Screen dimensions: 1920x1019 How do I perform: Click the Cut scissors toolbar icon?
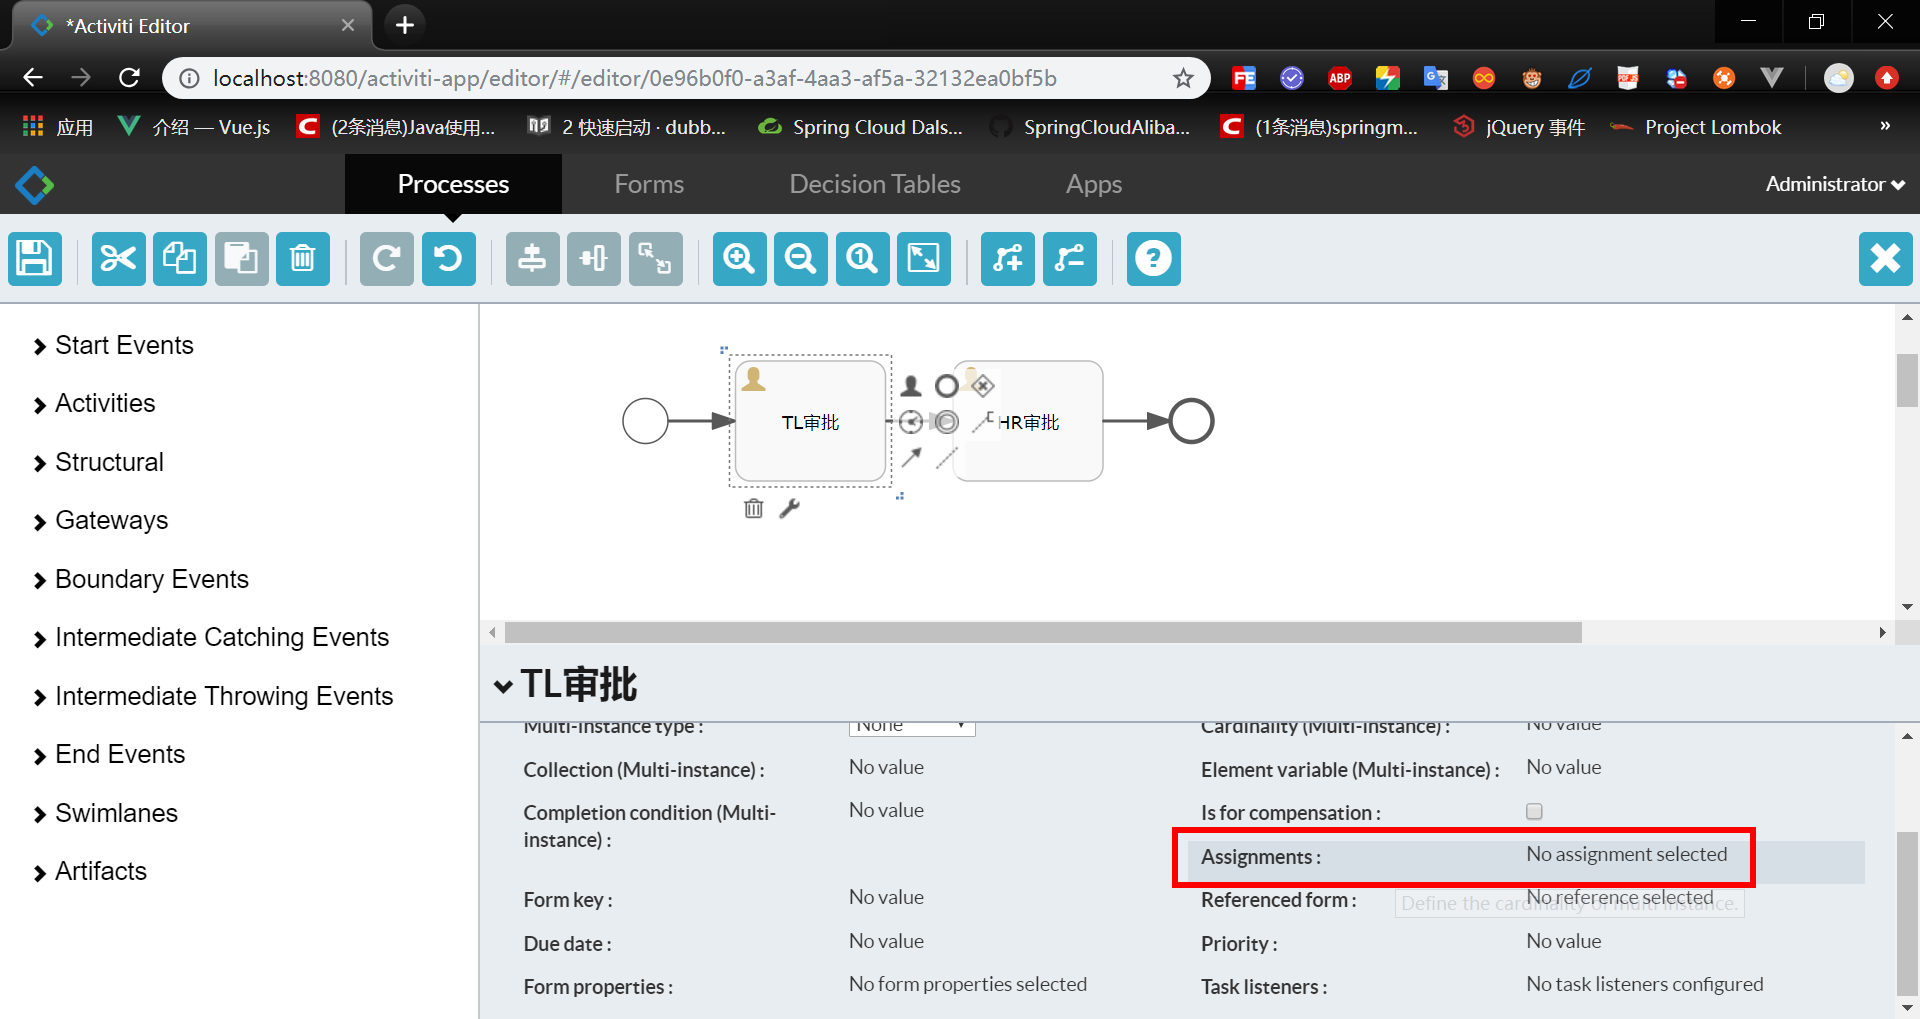point(118,259)
